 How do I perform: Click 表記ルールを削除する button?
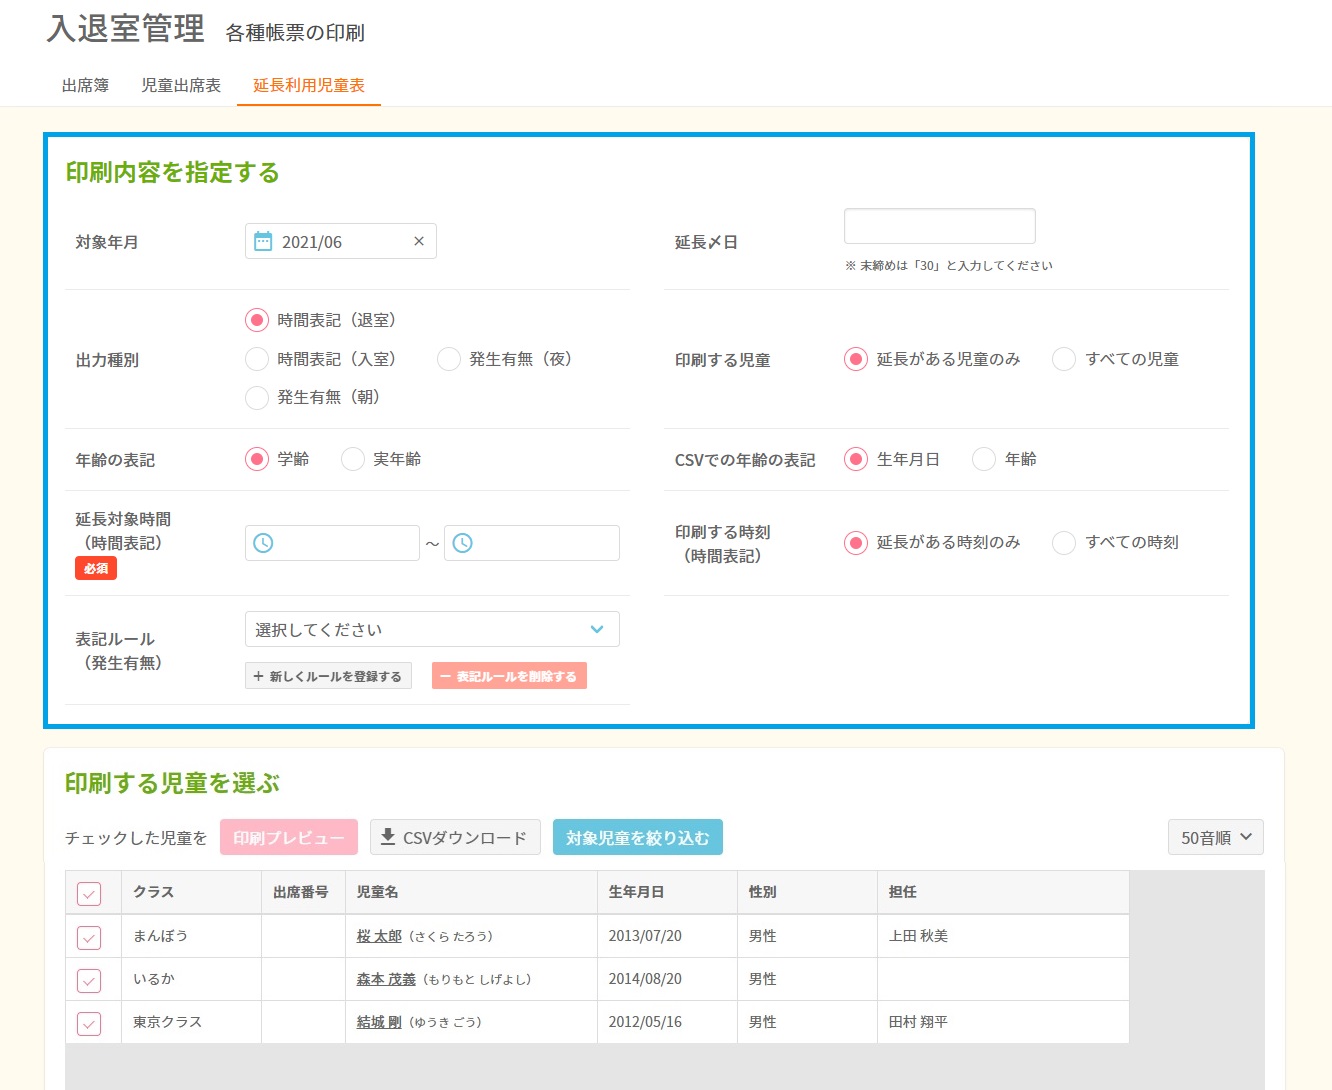509,676
